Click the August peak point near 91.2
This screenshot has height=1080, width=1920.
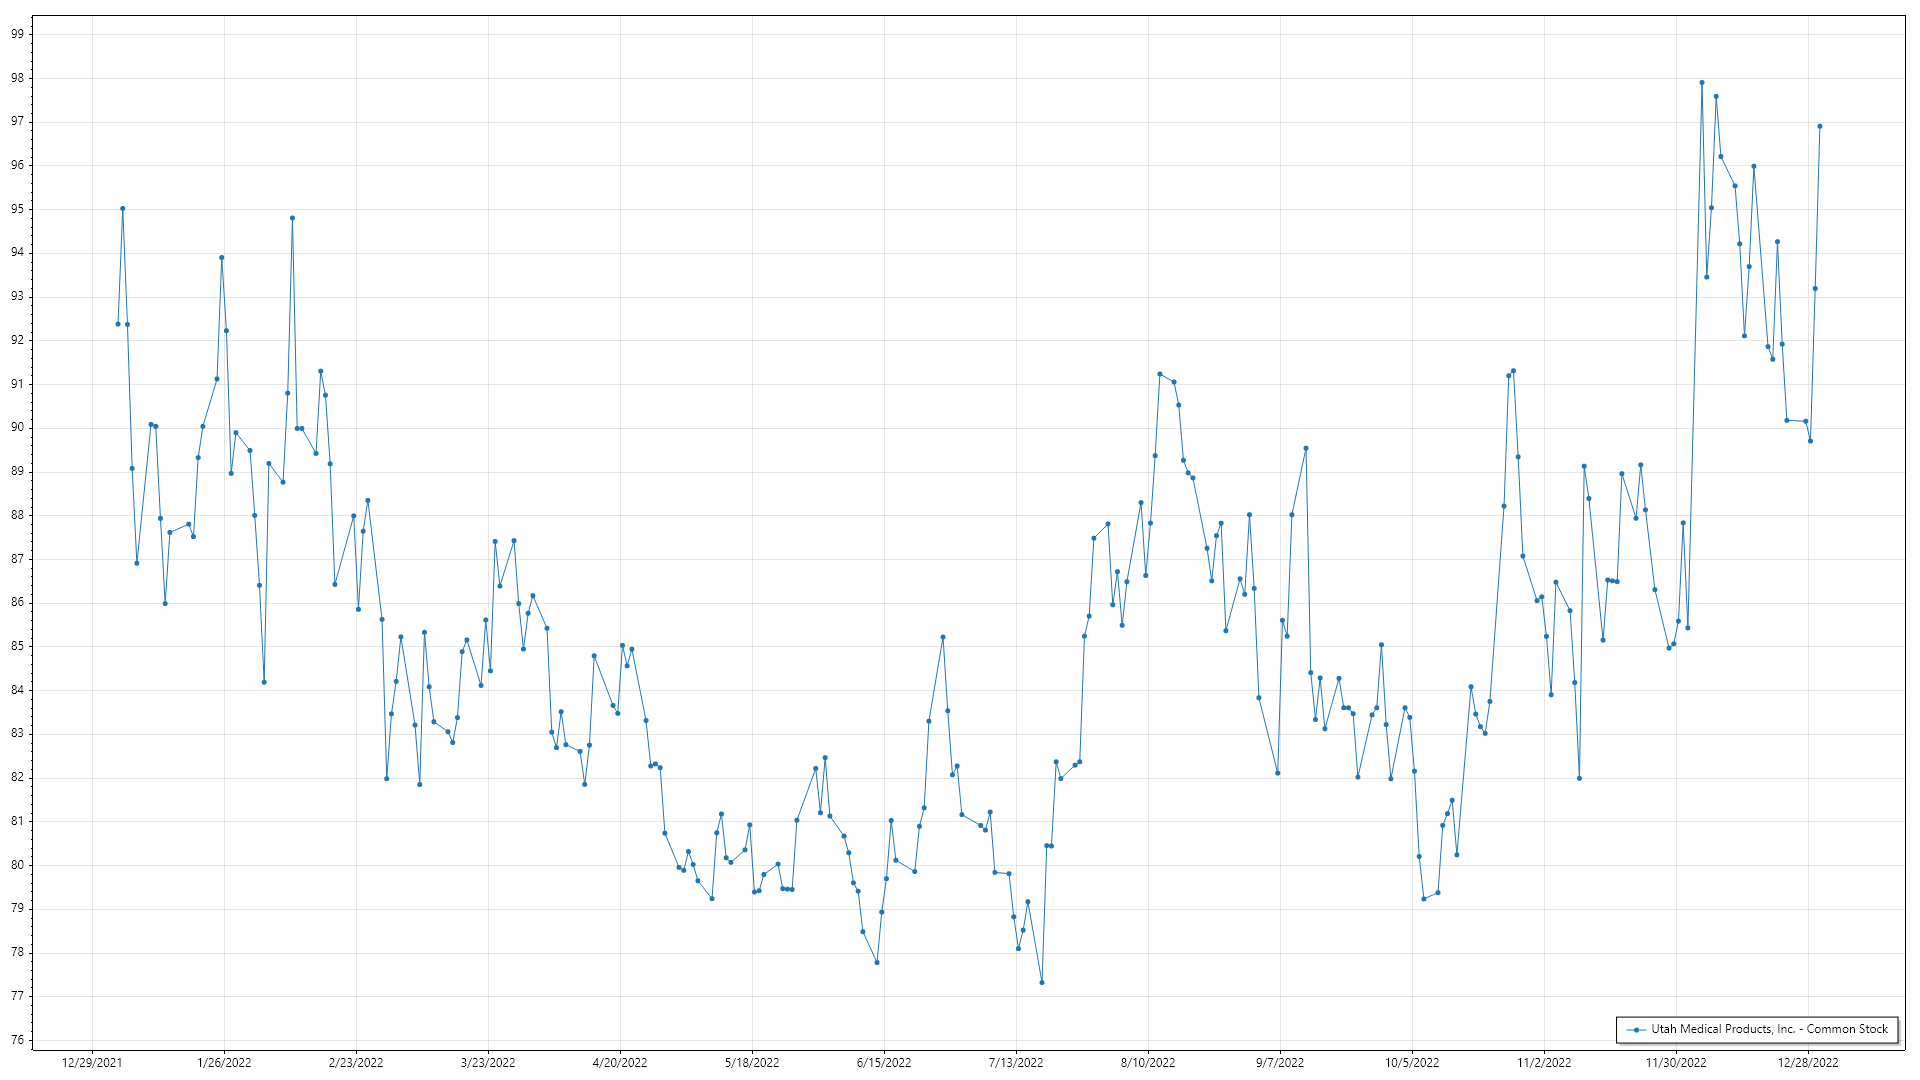click(1160, 374)
